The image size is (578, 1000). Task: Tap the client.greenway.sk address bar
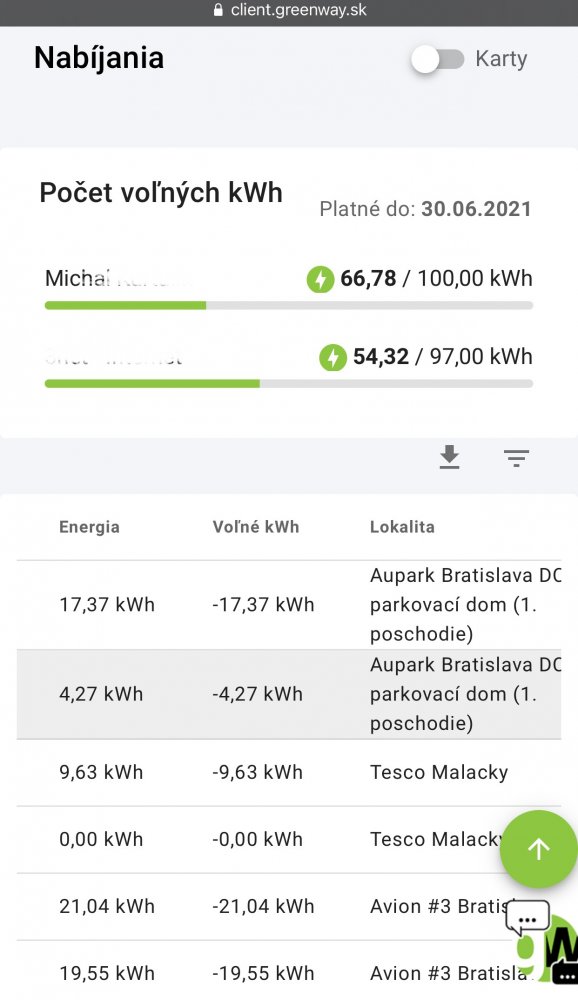pyautogui.click(x=289, y=11)
